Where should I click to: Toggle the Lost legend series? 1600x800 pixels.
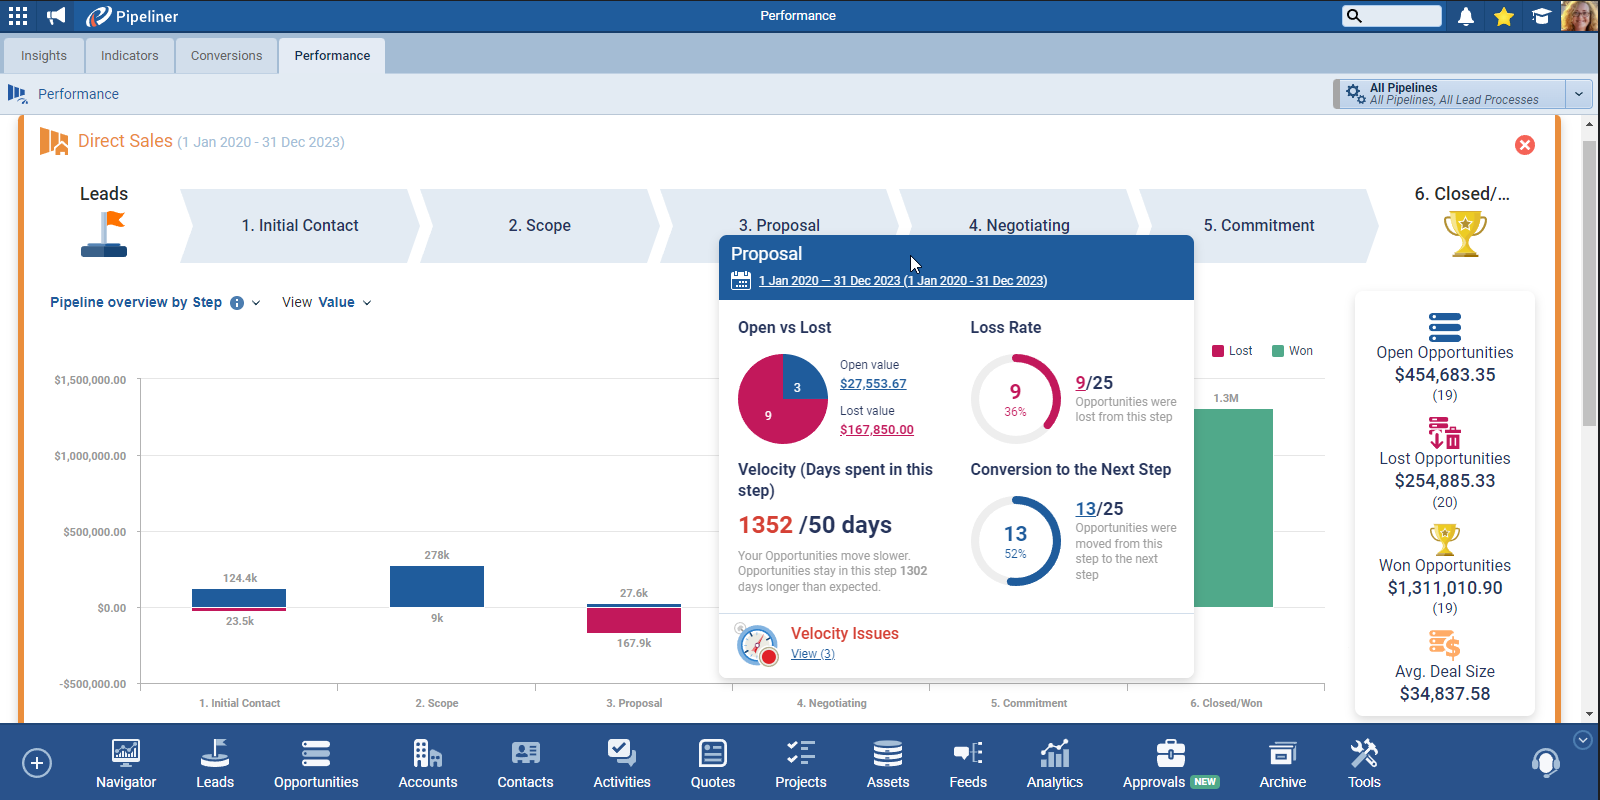pos(1232,351)
